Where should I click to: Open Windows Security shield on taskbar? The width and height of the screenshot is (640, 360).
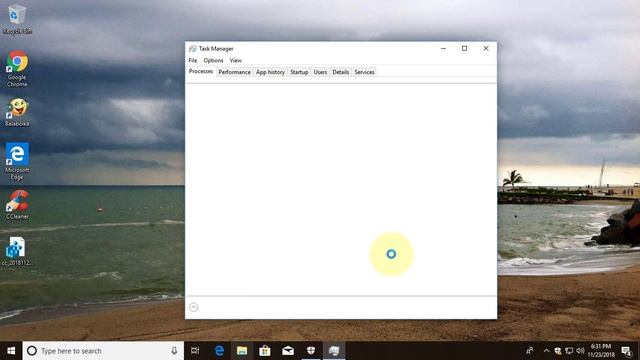click(311, 351)
